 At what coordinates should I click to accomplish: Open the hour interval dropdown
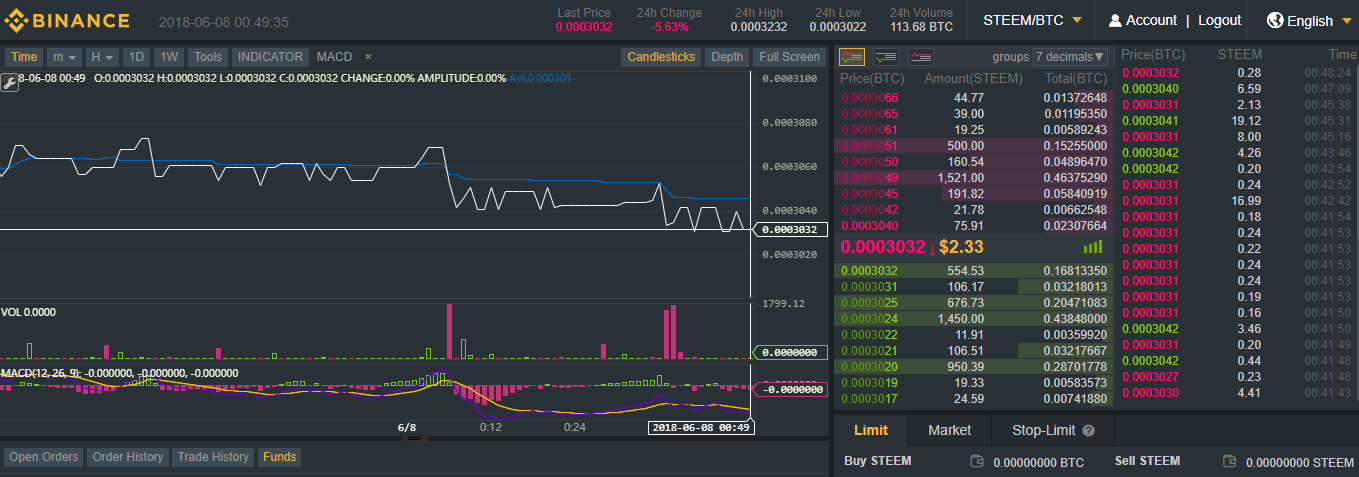tap(101, 57)
